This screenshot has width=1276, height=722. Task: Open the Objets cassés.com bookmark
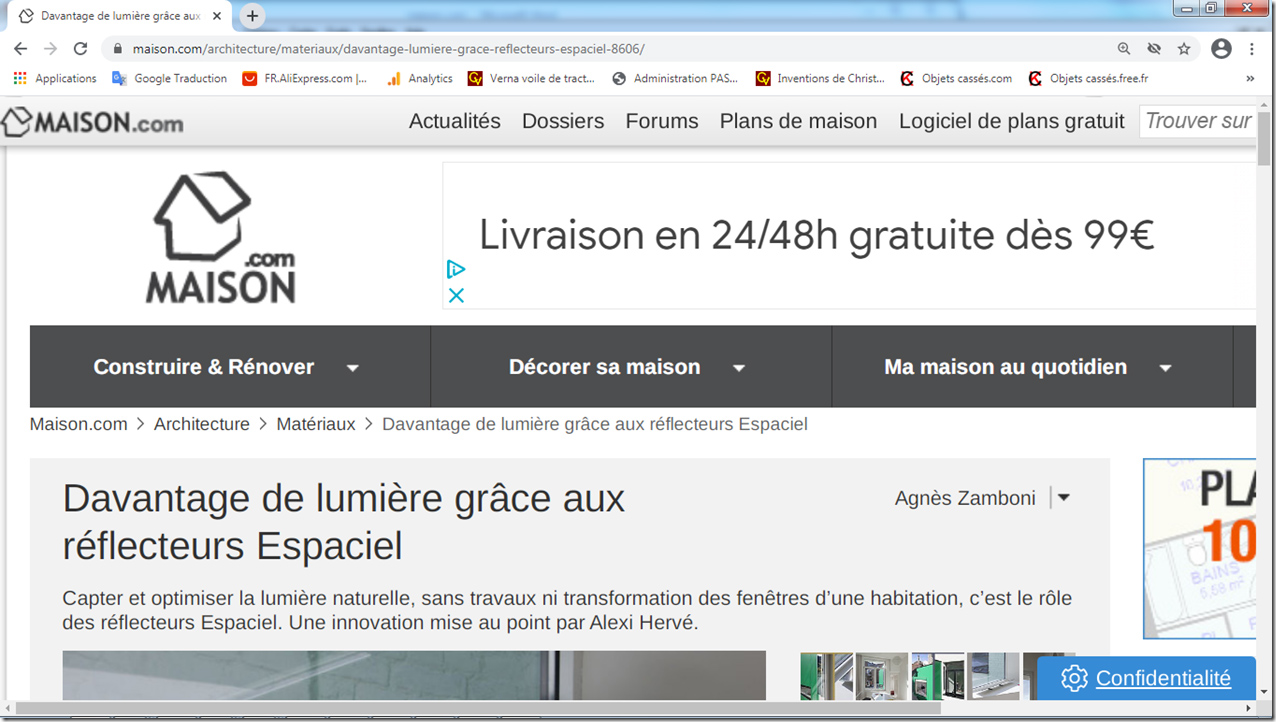(956, 78)
